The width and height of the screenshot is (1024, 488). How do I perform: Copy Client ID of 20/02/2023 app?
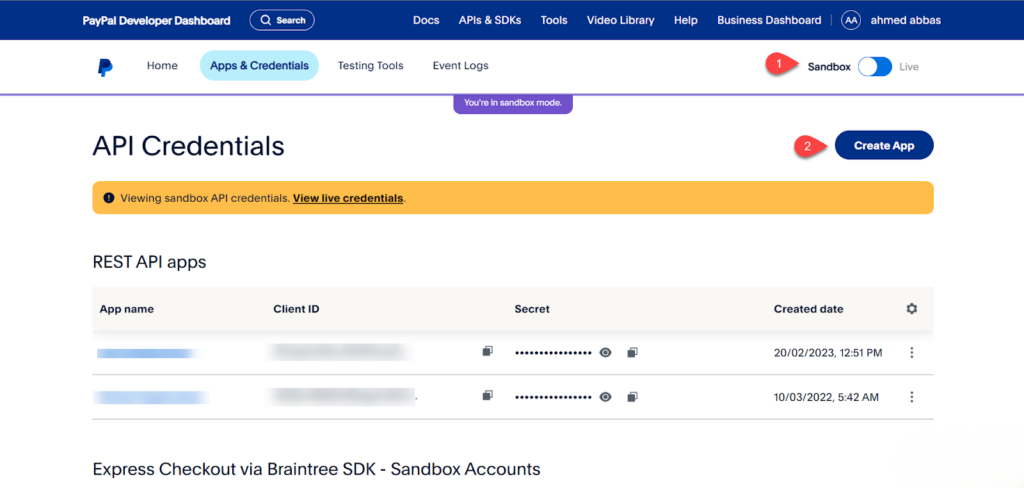[x=487, y=351]
